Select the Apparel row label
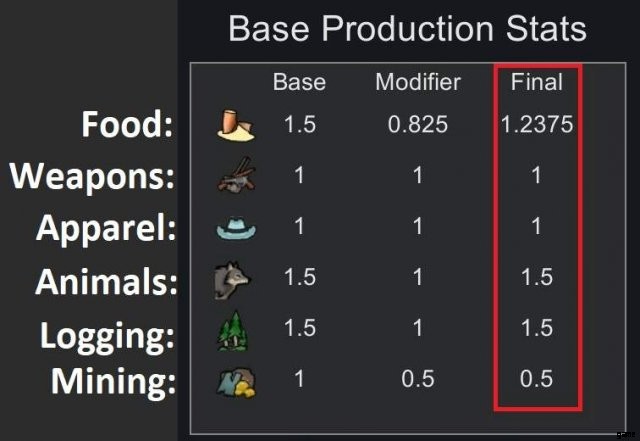 point(106,229)
